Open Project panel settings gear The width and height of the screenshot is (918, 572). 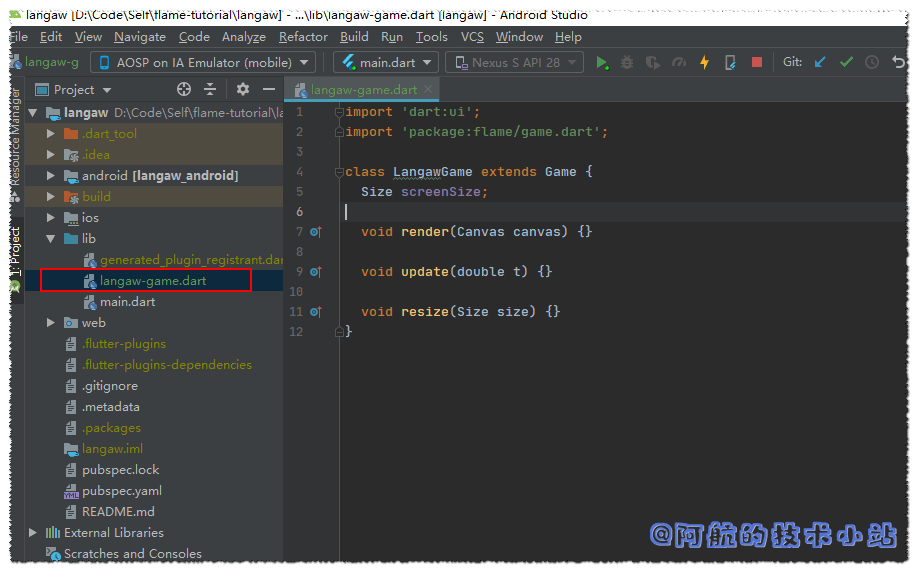(243, 90)
